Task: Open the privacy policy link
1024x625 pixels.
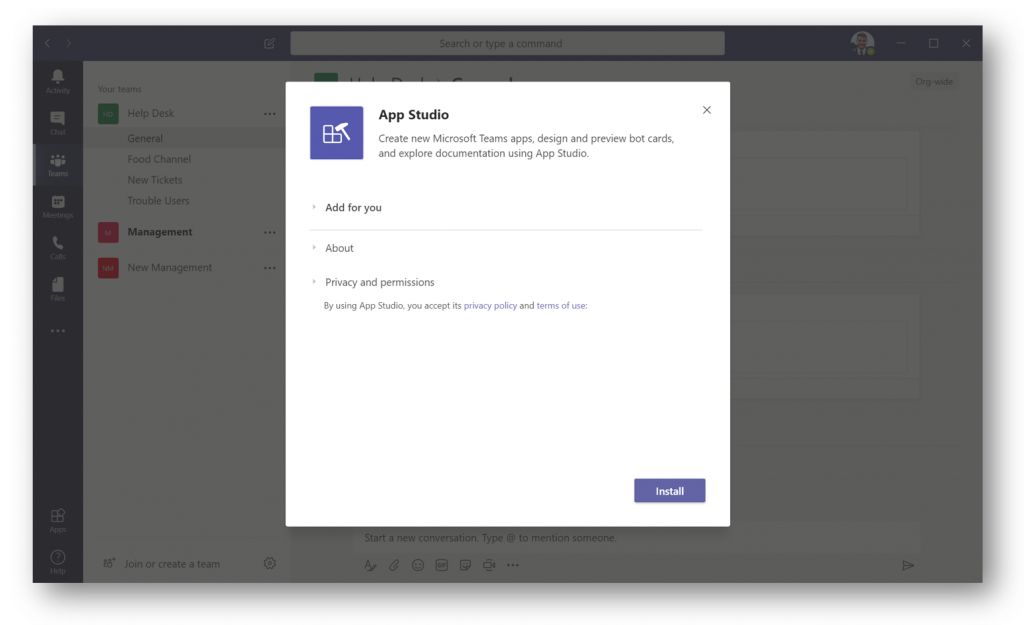Action: click(490, 306)
